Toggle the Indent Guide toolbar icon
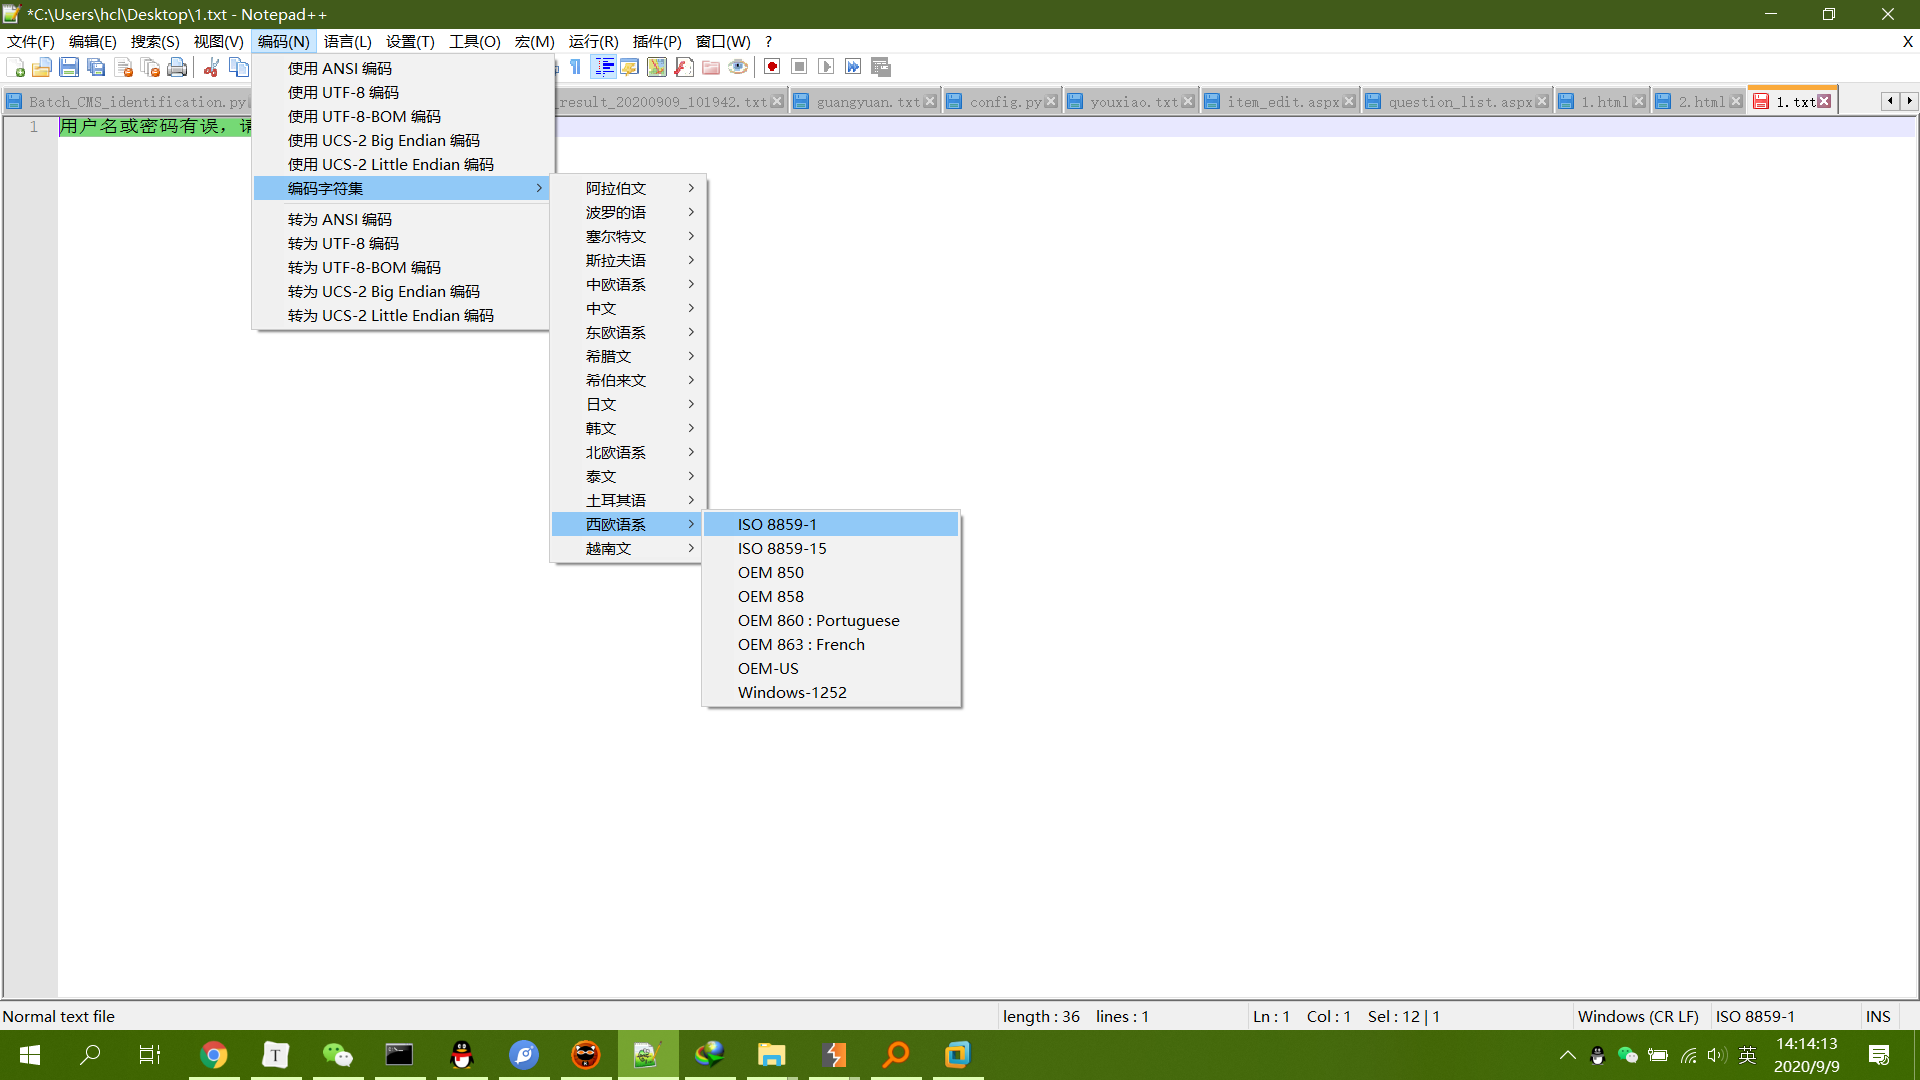Viewport: 1920px width, 1080px height. 604,67
